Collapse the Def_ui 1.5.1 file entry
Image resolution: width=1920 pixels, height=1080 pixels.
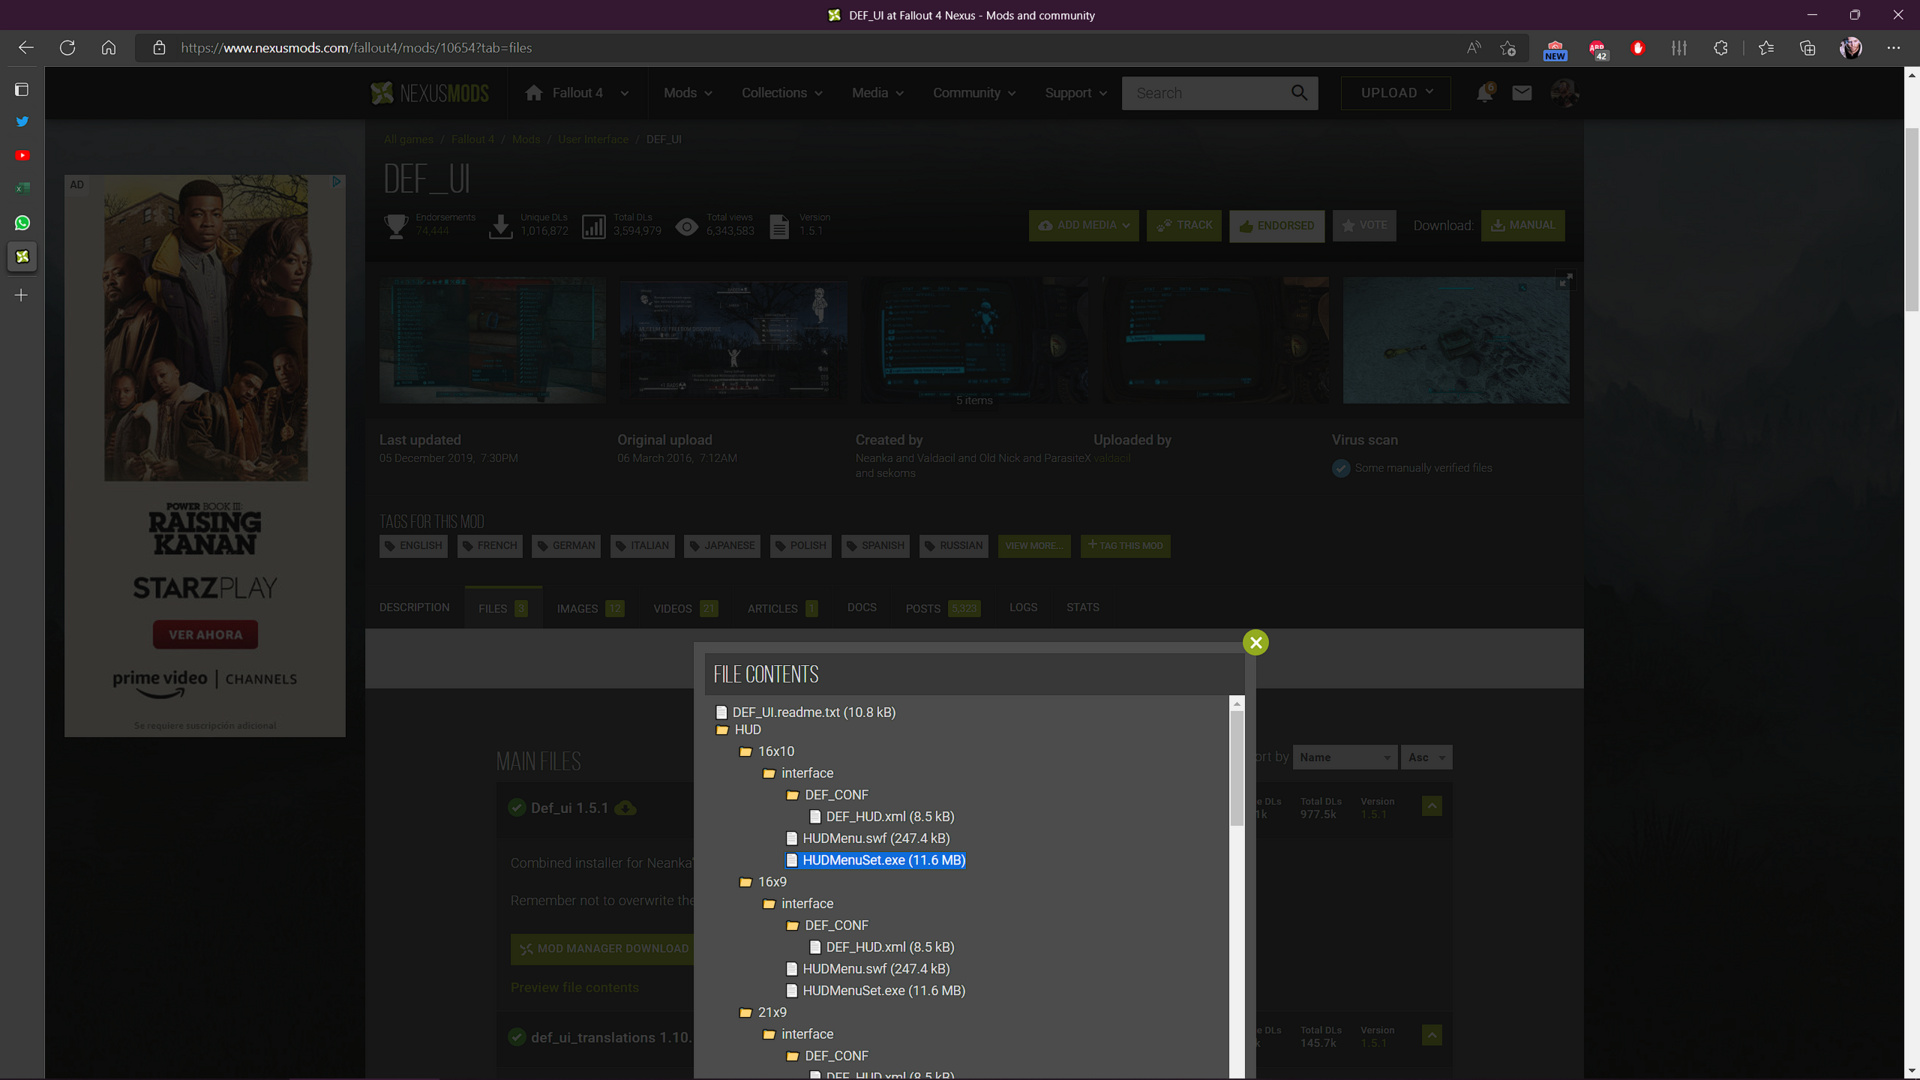coord(1432,806)
